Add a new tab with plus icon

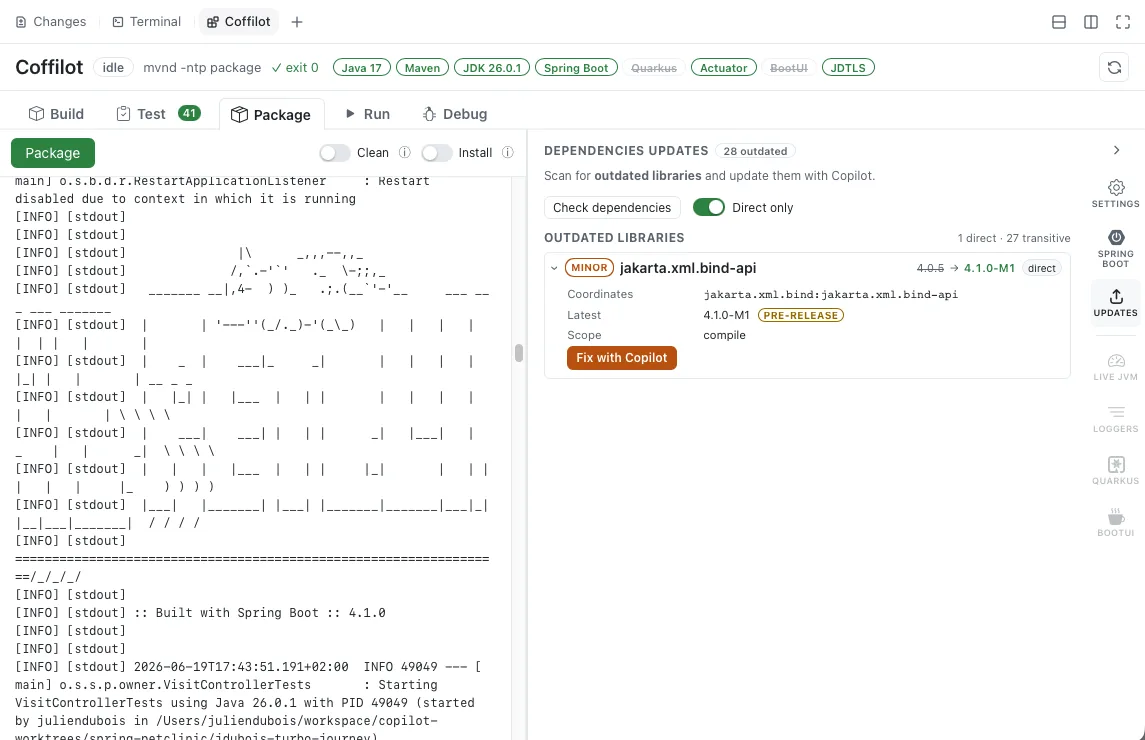[296, 22]
